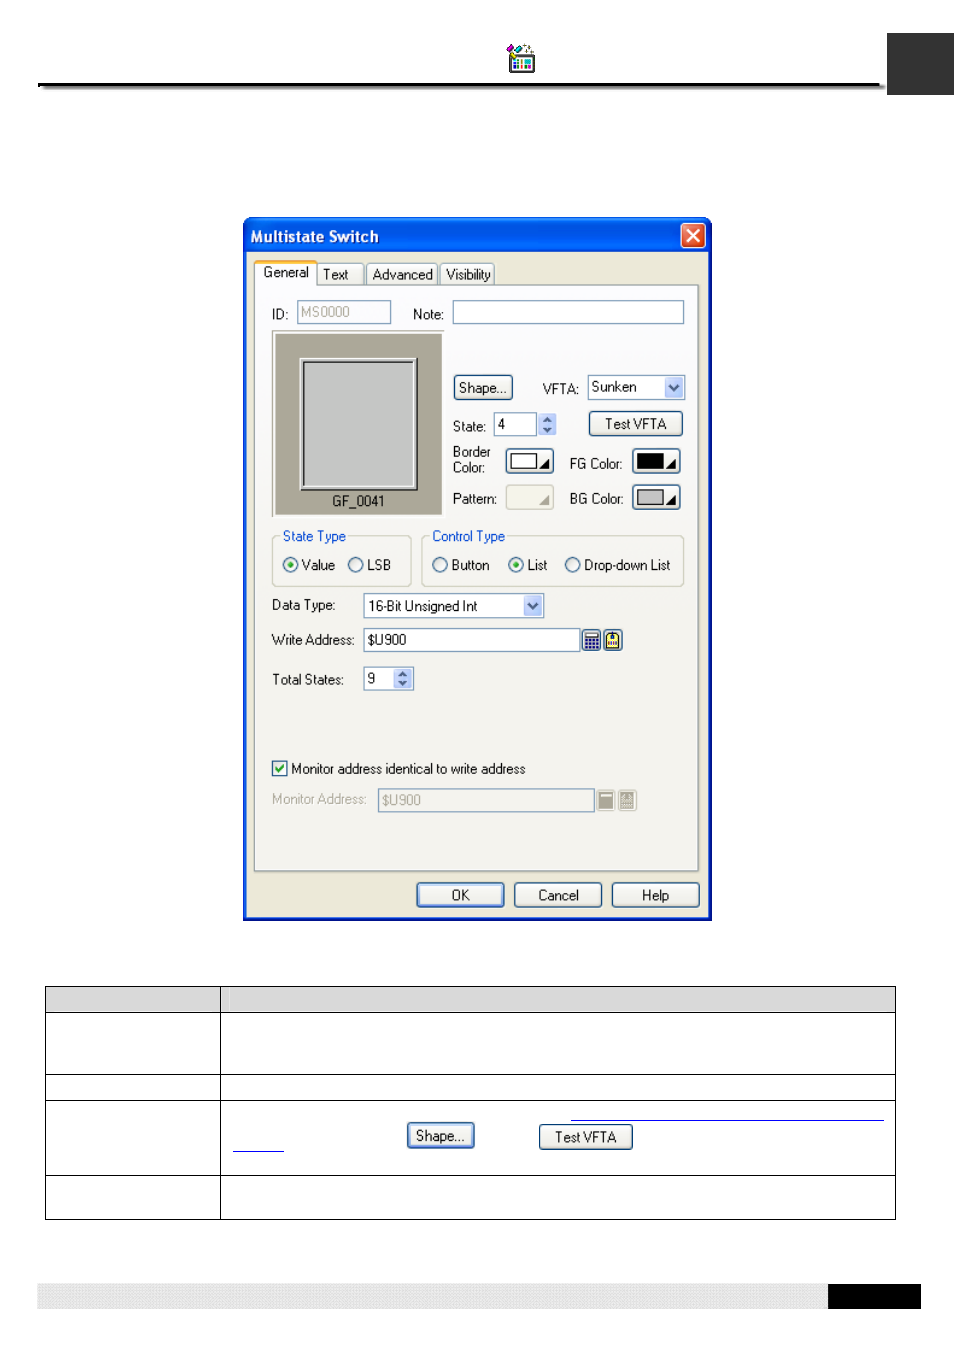This screenshot has height=1350, width=954.
Task: Choose the Drop-down List control type
Action: click(x=572, y=565)
